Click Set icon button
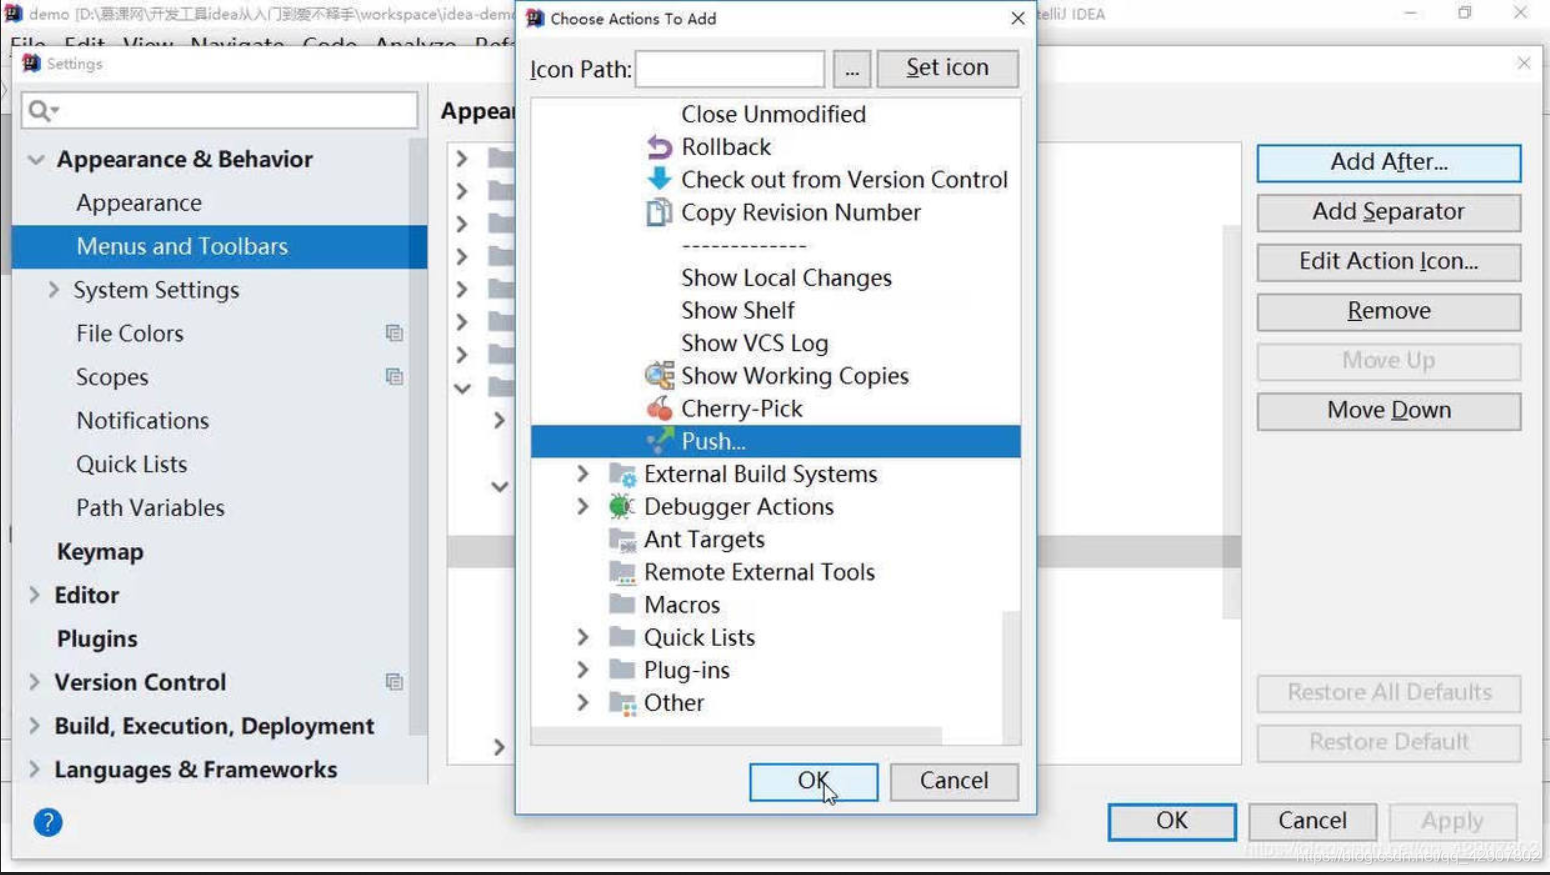Viewport: 1550px width, 875px height. pos(947,68)
